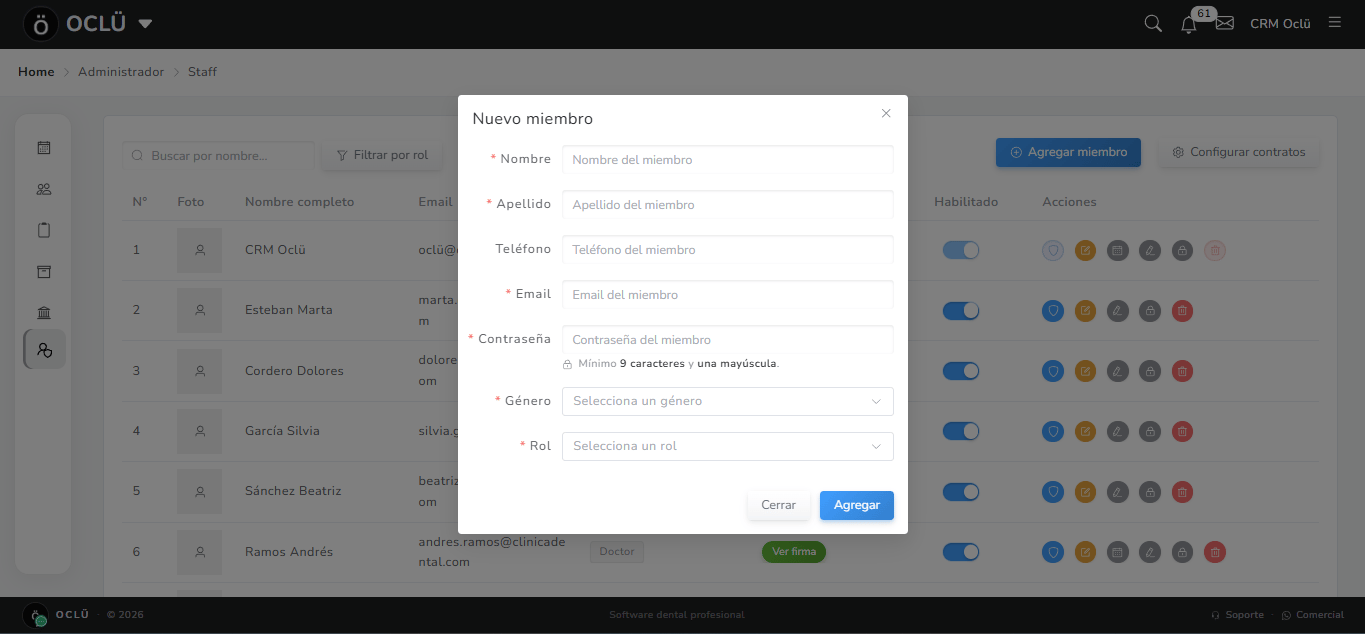Open the Selecciona un género dropdown
The width and height of the screenshot is (1365, 634).
coord(728,401)
